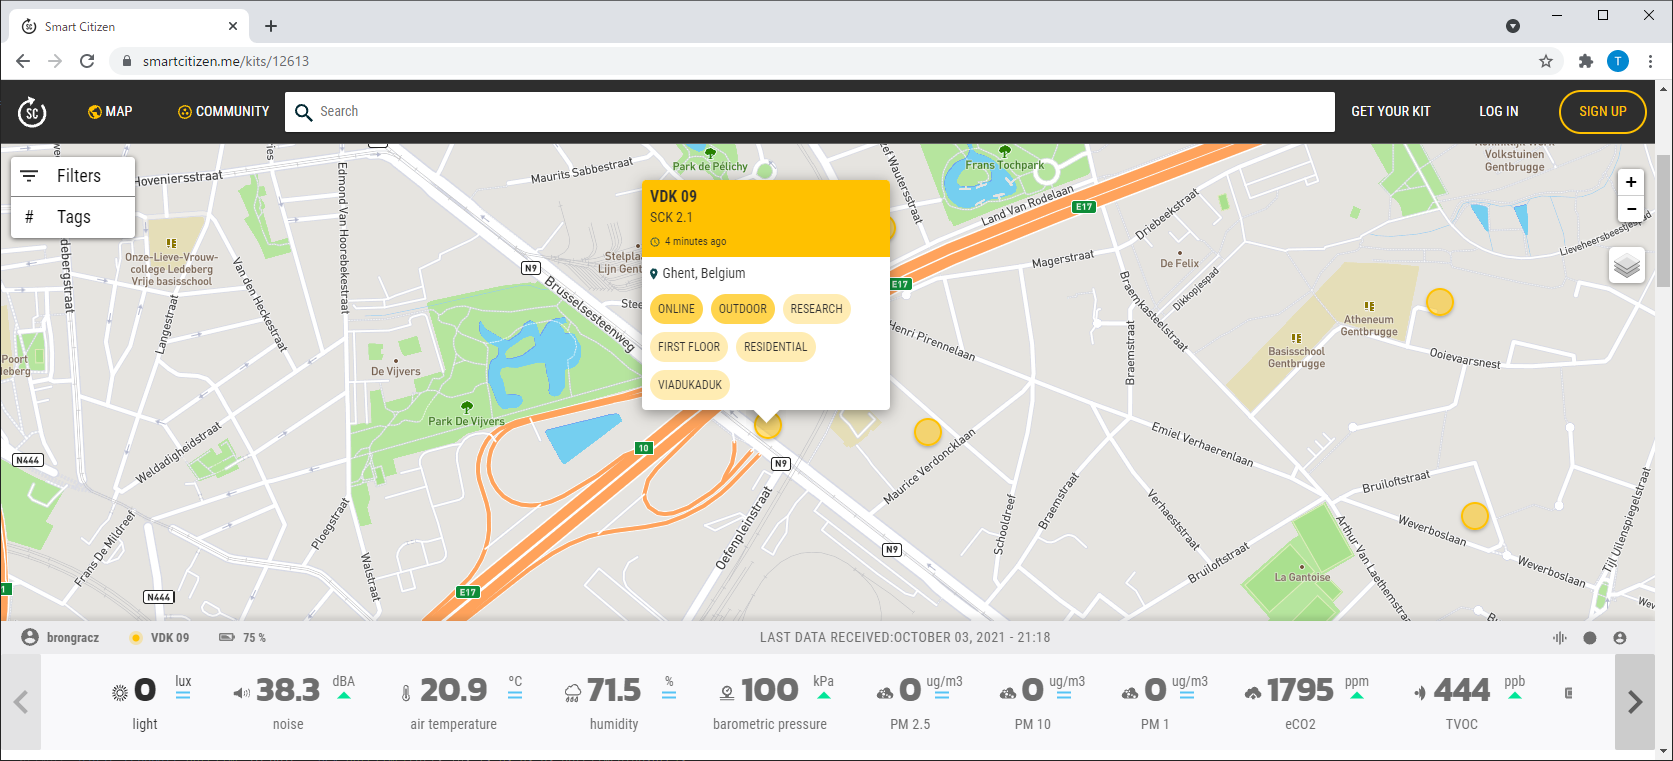The image size is (1673, 761).
Task: Click the dark circle kit icon in status bar
Action: point(1590,638)
